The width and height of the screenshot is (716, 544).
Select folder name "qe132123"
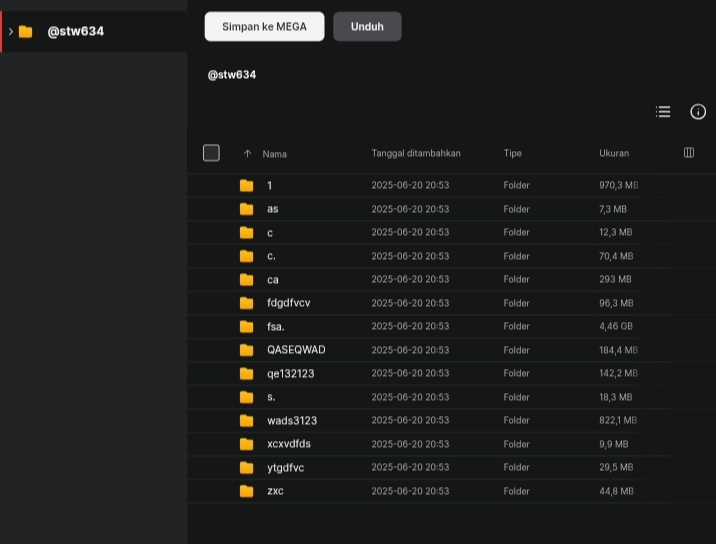pos(291,374)
